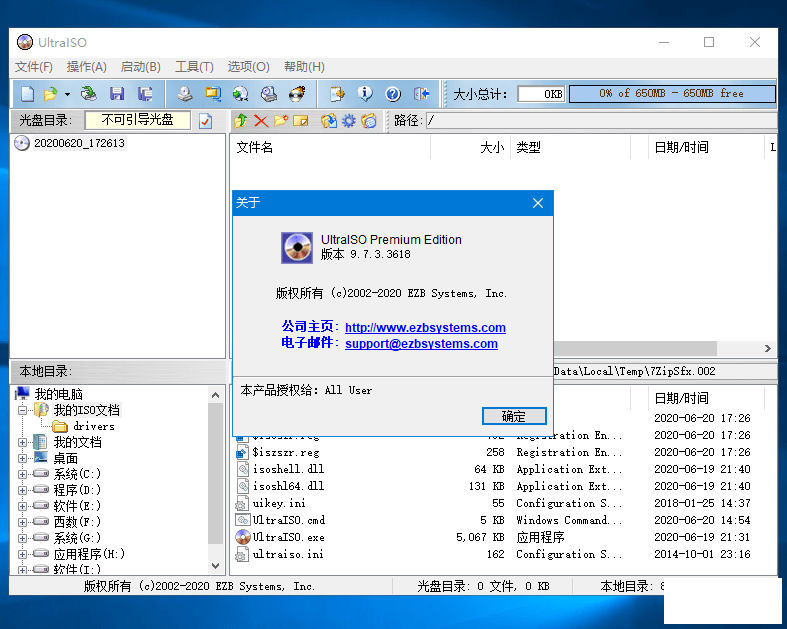Click the Compress ISO icon
The width and height of the screenshot is (787, 629).
(x=213, y=93)
